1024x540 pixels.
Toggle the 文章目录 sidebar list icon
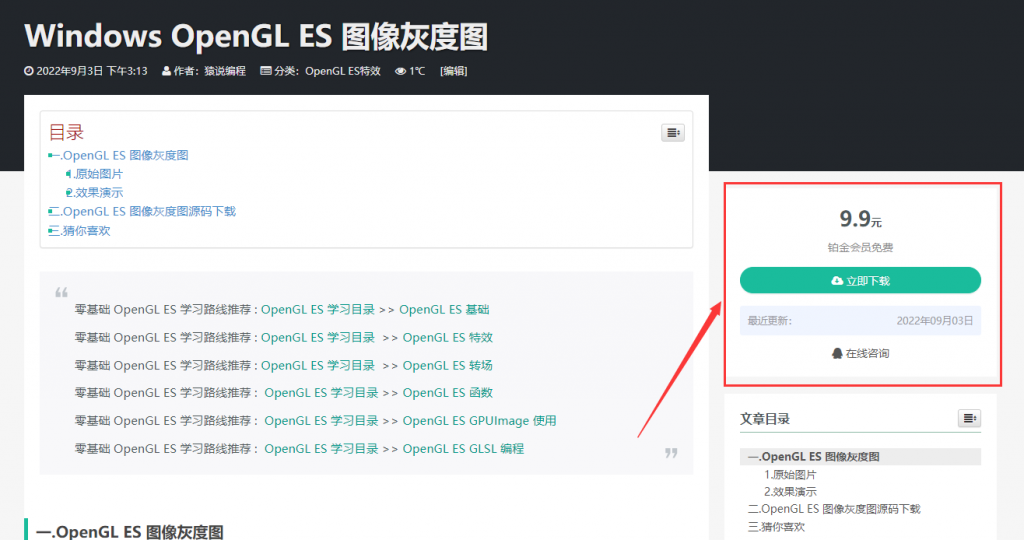969,418
